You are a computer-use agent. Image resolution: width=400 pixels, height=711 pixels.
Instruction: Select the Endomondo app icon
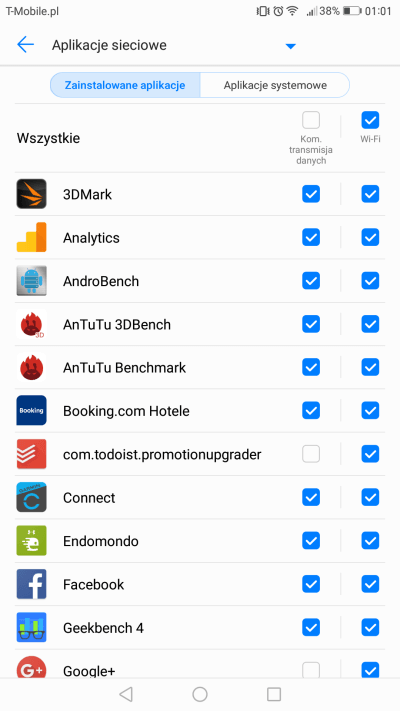pos(31,541)
